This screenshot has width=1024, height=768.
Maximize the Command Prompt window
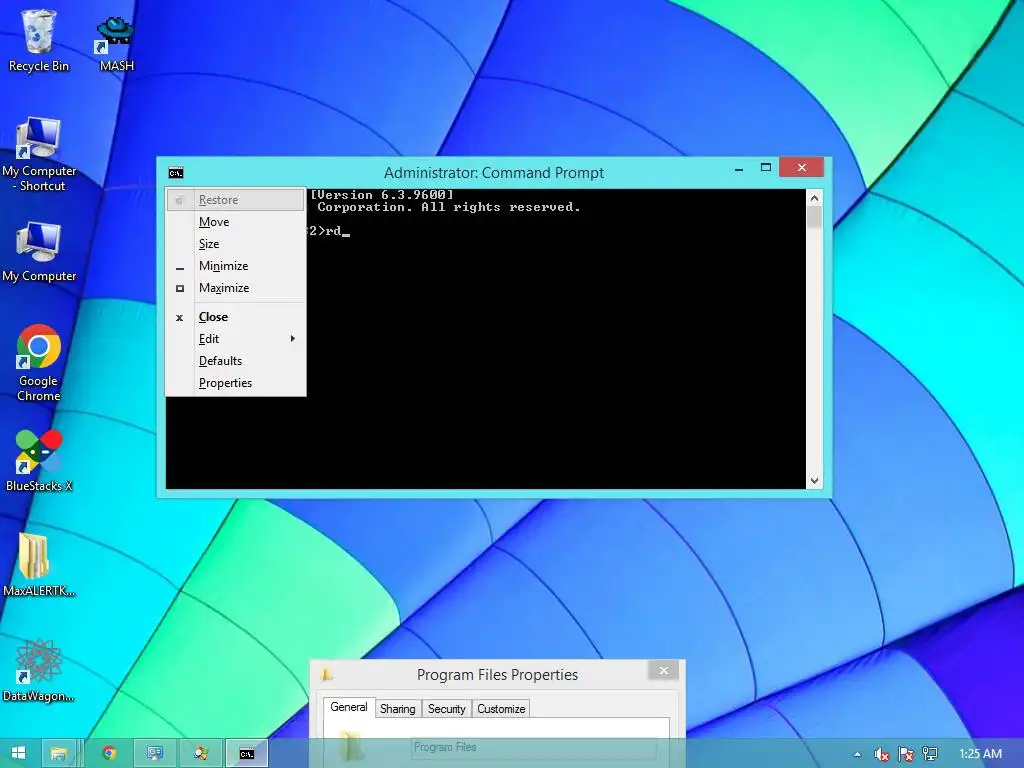click(766, 168)
